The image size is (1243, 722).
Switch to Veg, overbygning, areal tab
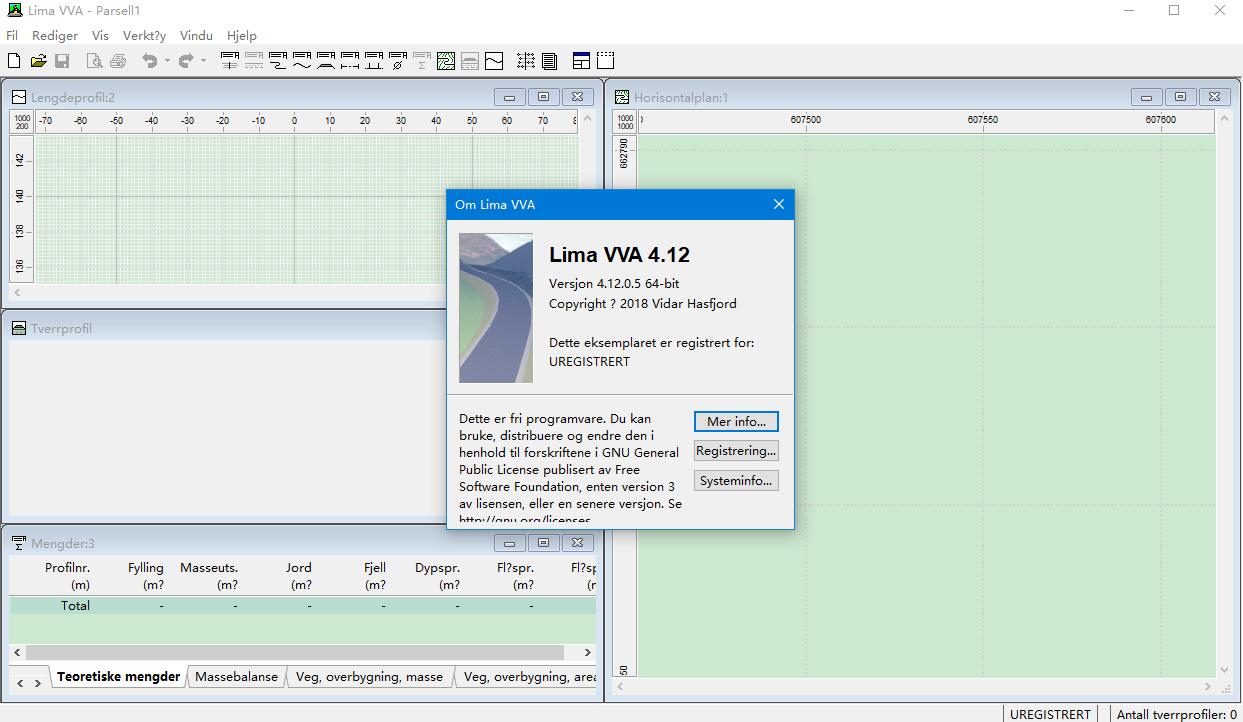(528, 677)
